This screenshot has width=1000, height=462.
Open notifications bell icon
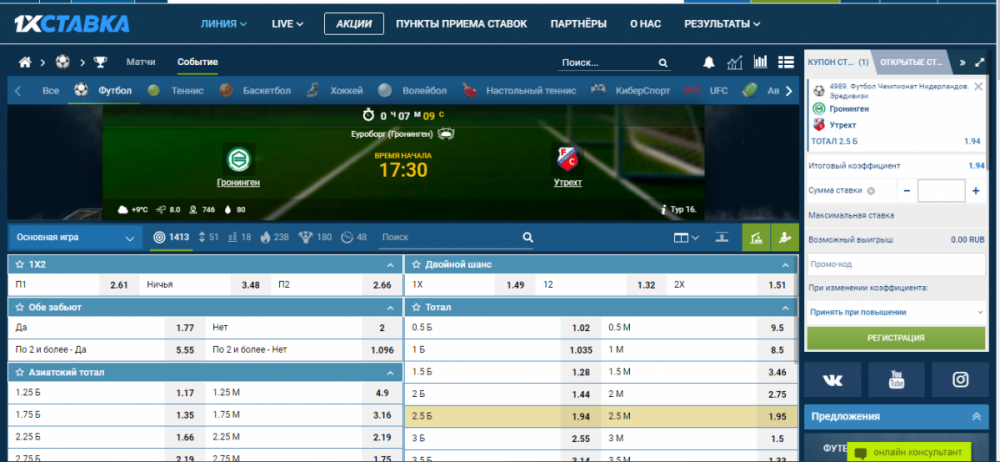coord(709,62)
